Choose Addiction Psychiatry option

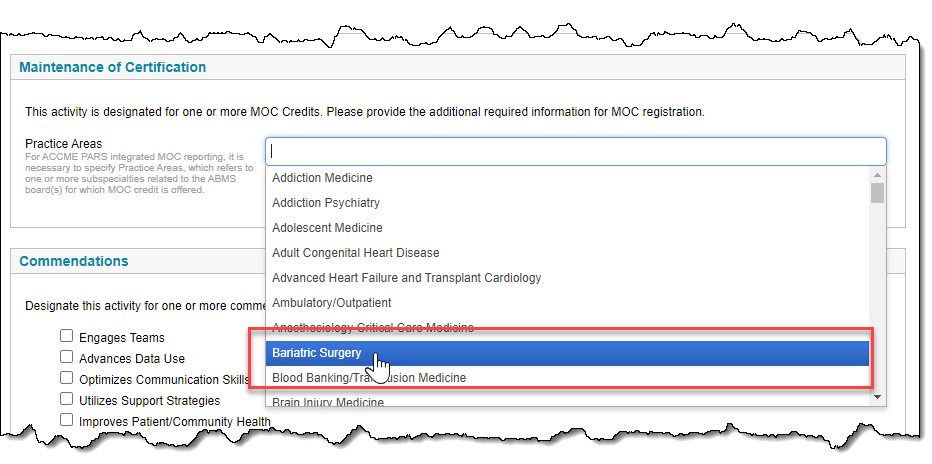(567, 203)
